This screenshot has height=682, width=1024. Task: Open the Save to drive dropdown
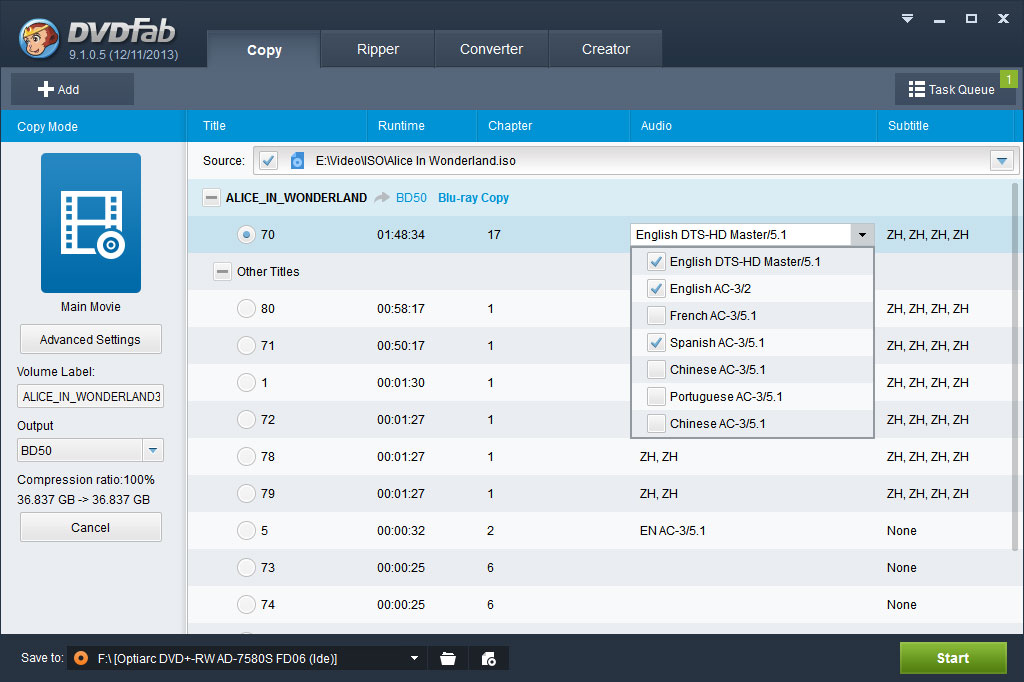tap(414, 658)
